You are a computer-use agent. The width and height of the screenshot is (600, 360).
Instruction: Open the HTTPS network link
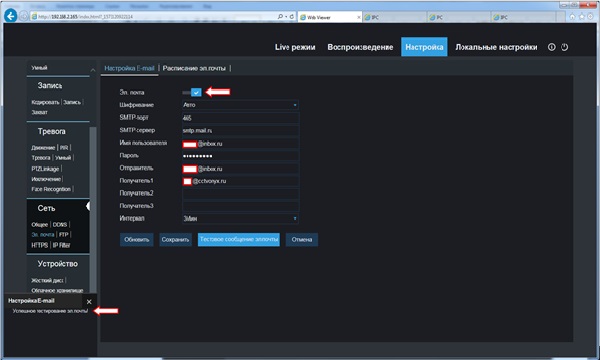(39, 245)
